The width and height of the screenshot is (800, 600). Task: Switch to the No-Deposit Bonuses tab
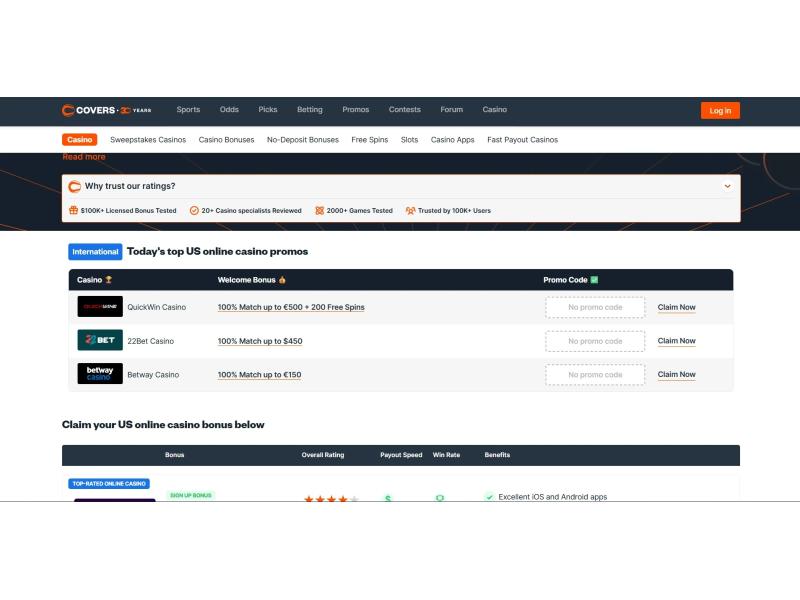click(x=303, y=140)
